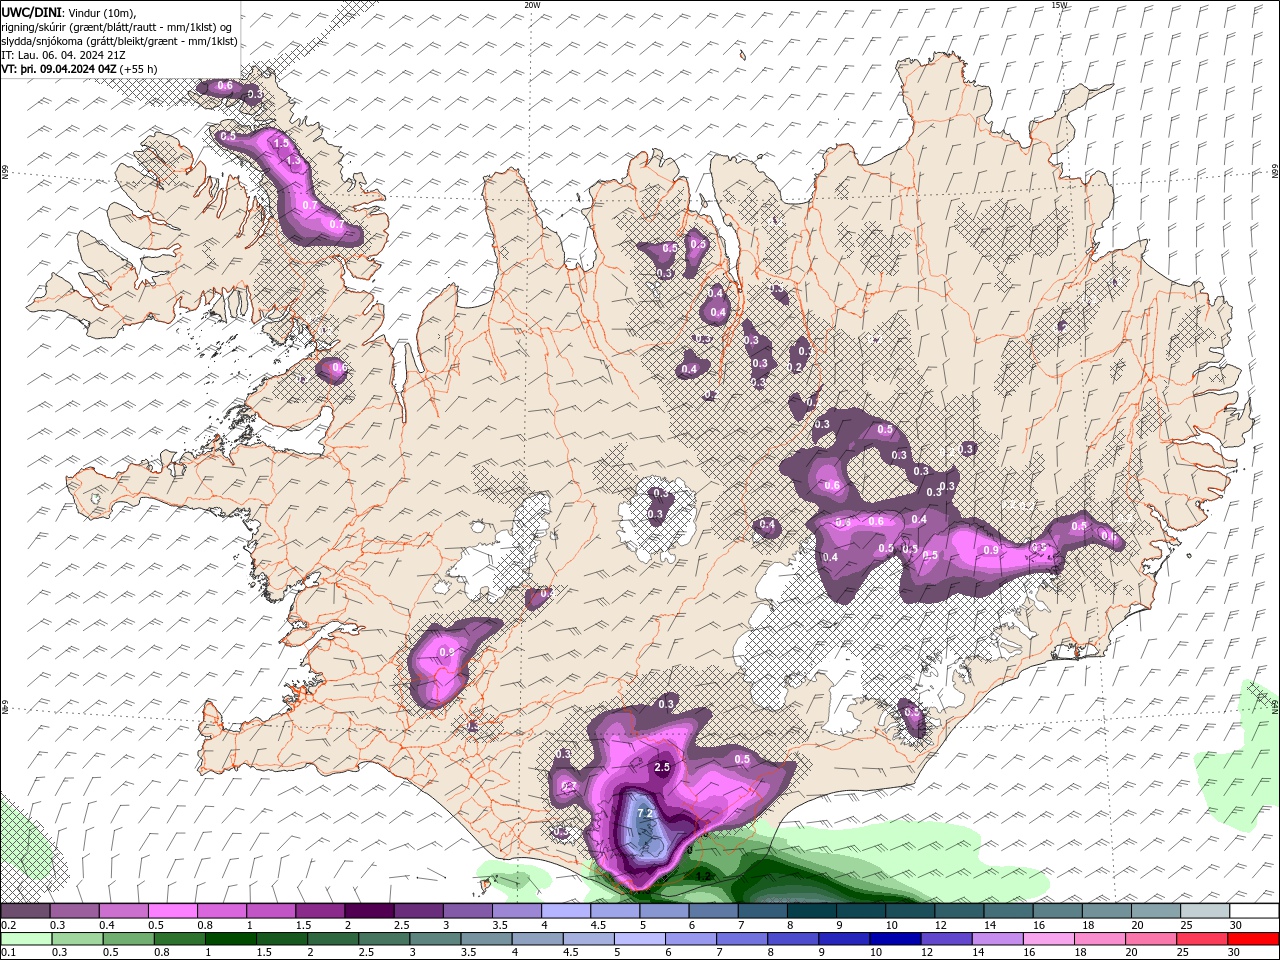This screenshot has height=960, width=1280.
Task: Click the 'VT: þri. 09.04.2024 04Z (+55 h)' line
Action: tap(79, 69)
